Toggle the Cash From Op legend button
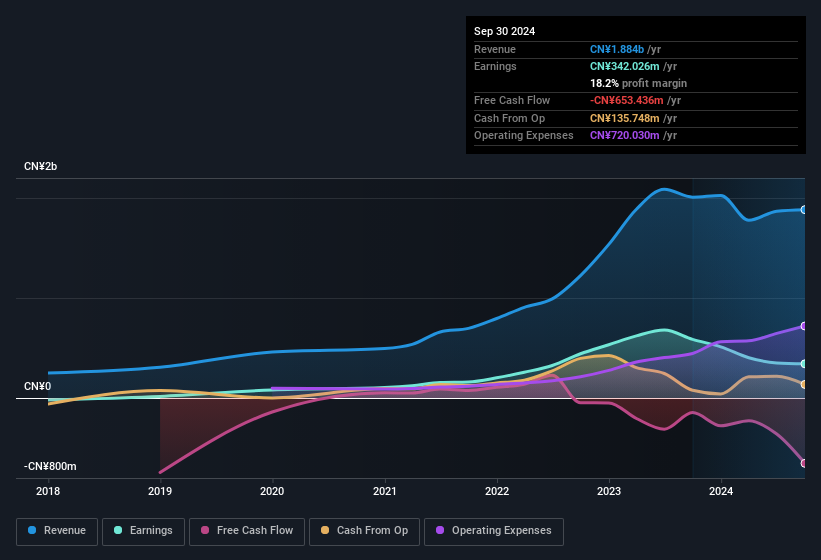The height and width of the screenshot is (560, 821). point(364,531)
